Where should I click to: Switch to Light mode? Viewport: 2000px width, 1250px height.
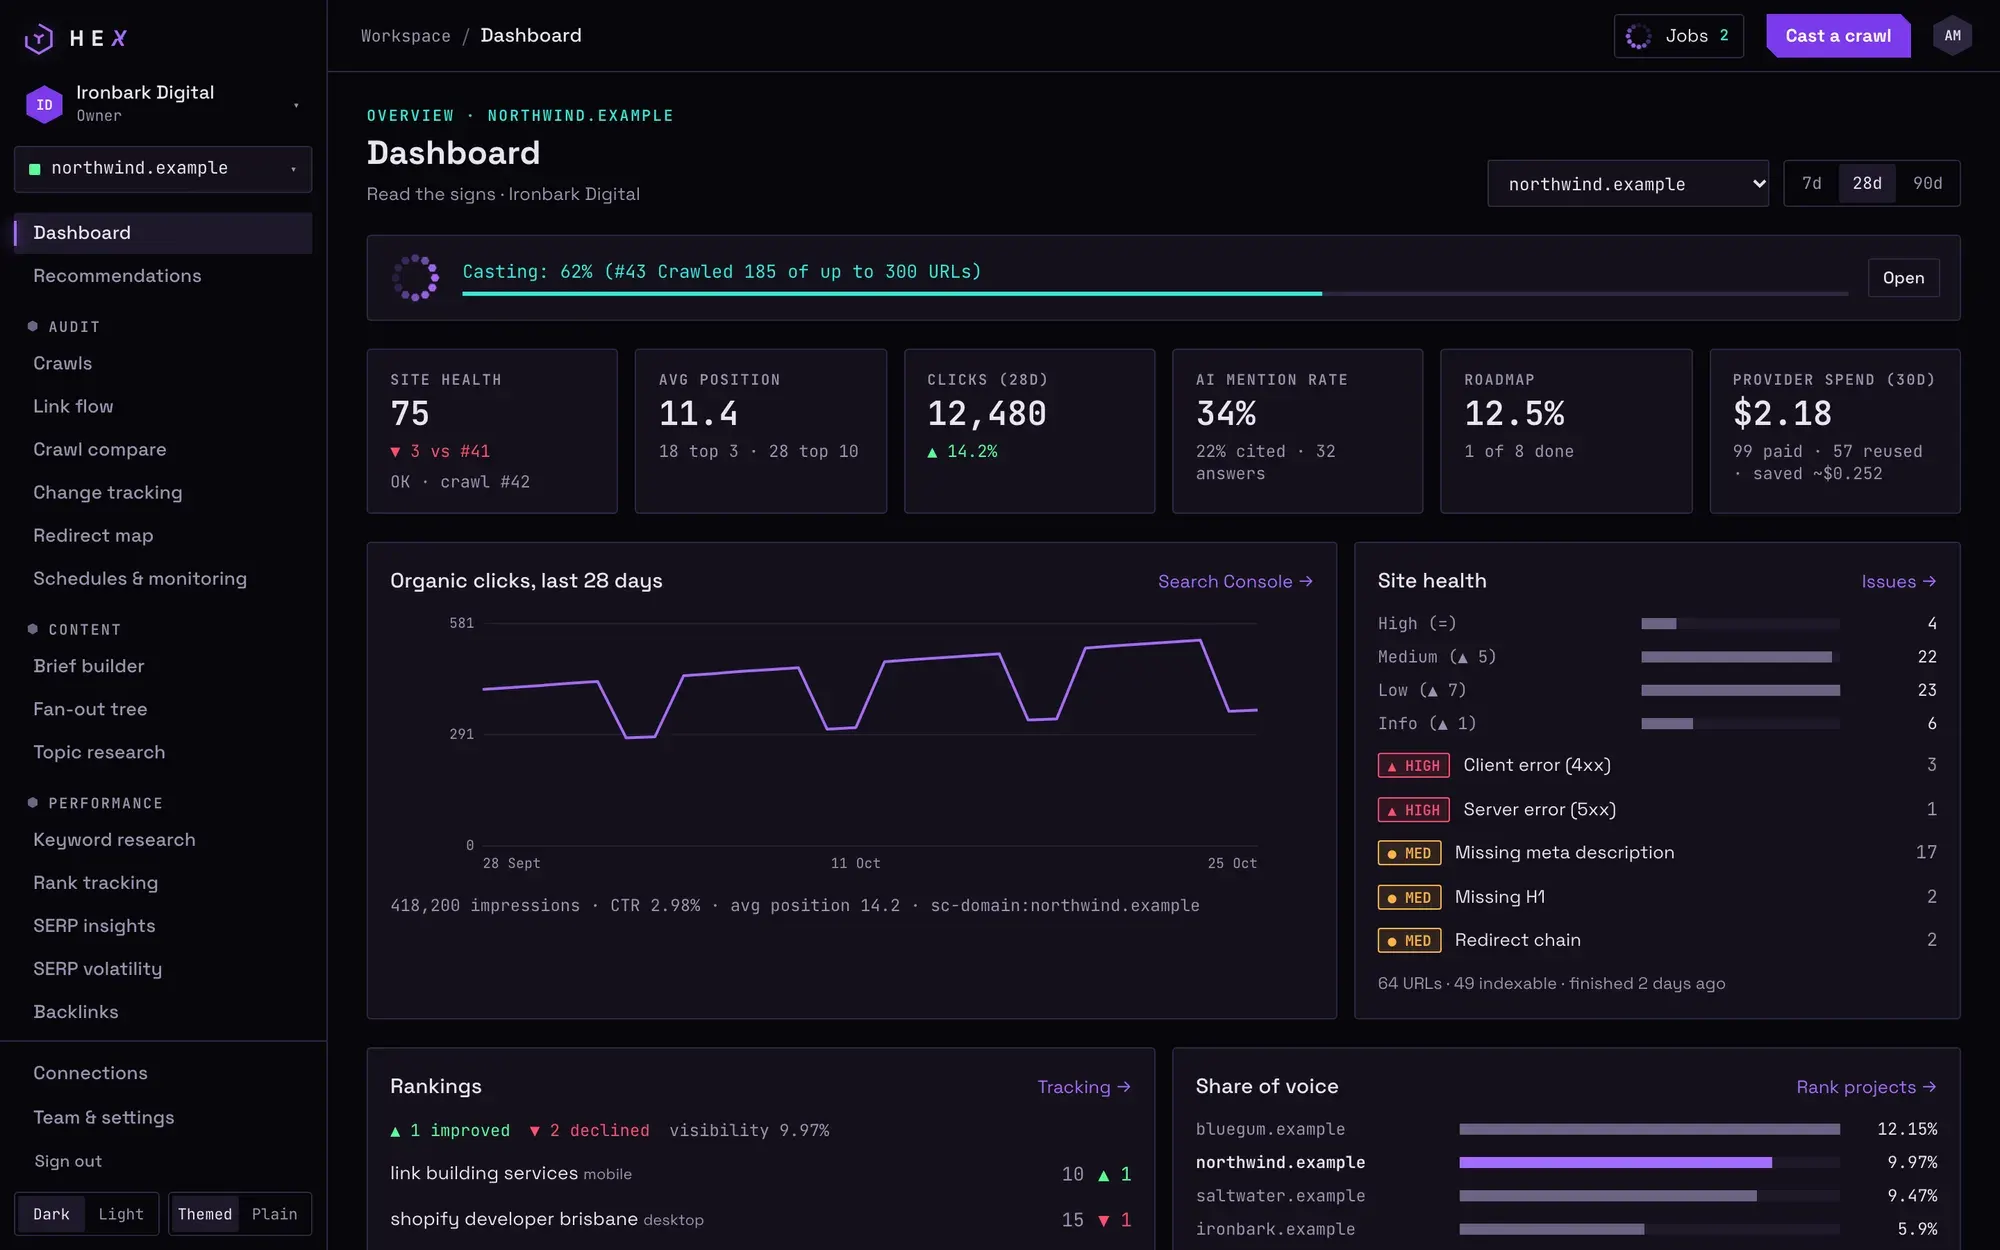click(x=121, y=1214)
